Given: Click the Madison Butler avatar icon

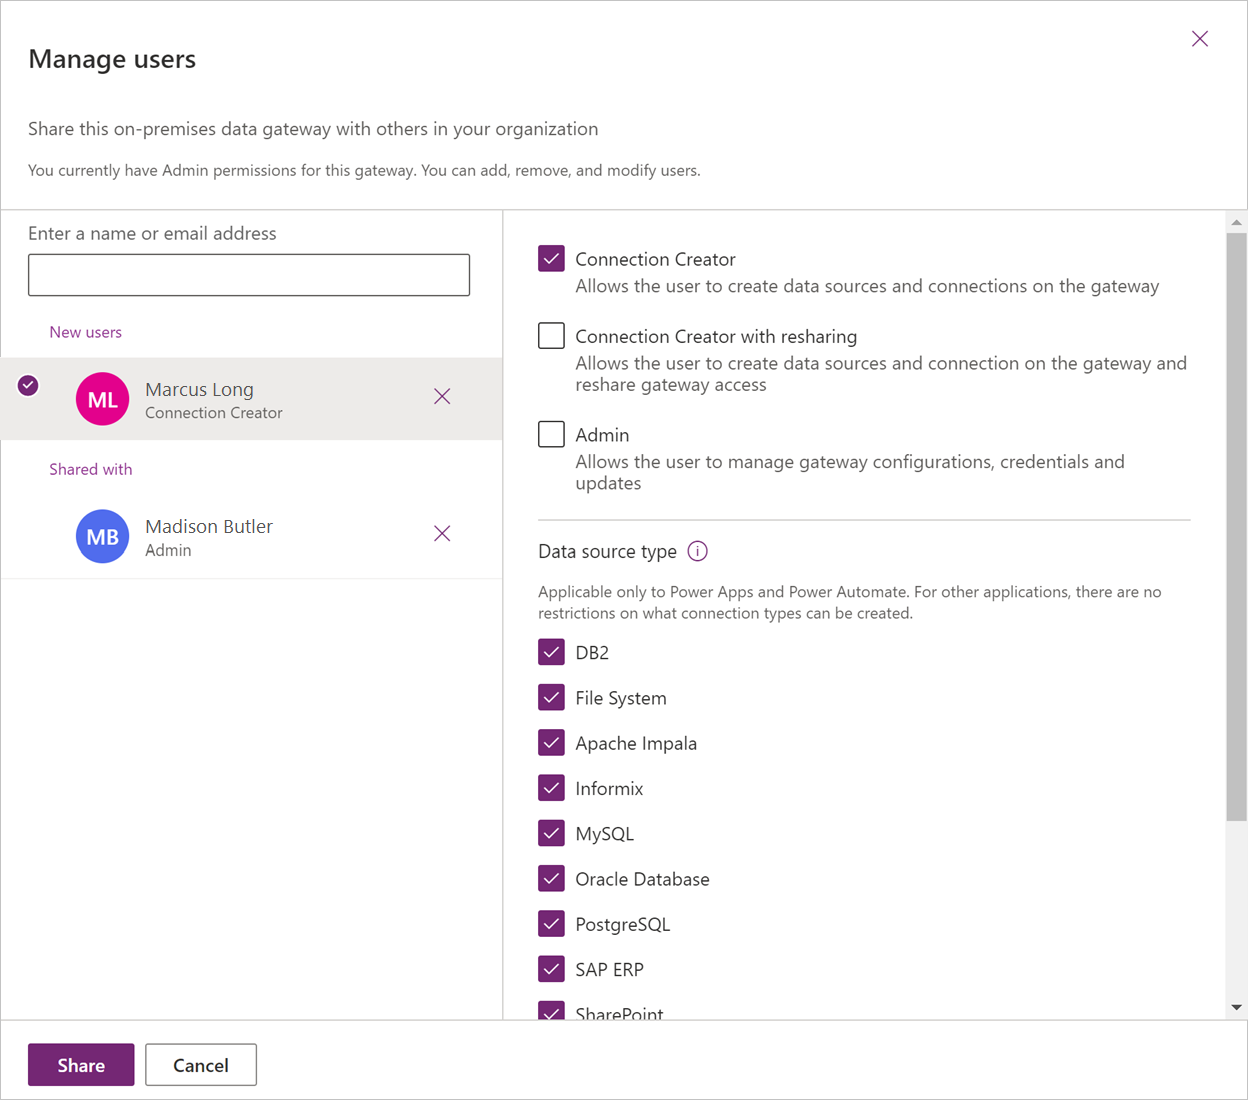Looking at the screenshot, I should tap(102, 536).
